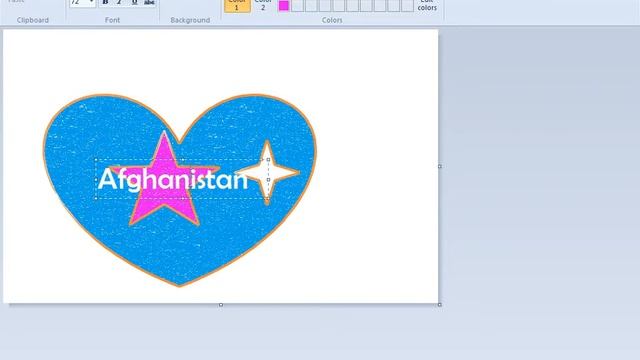Click the canvas right-middle resize handle
This screenshot has width=640, height=360.
click(x=440, y=166)
